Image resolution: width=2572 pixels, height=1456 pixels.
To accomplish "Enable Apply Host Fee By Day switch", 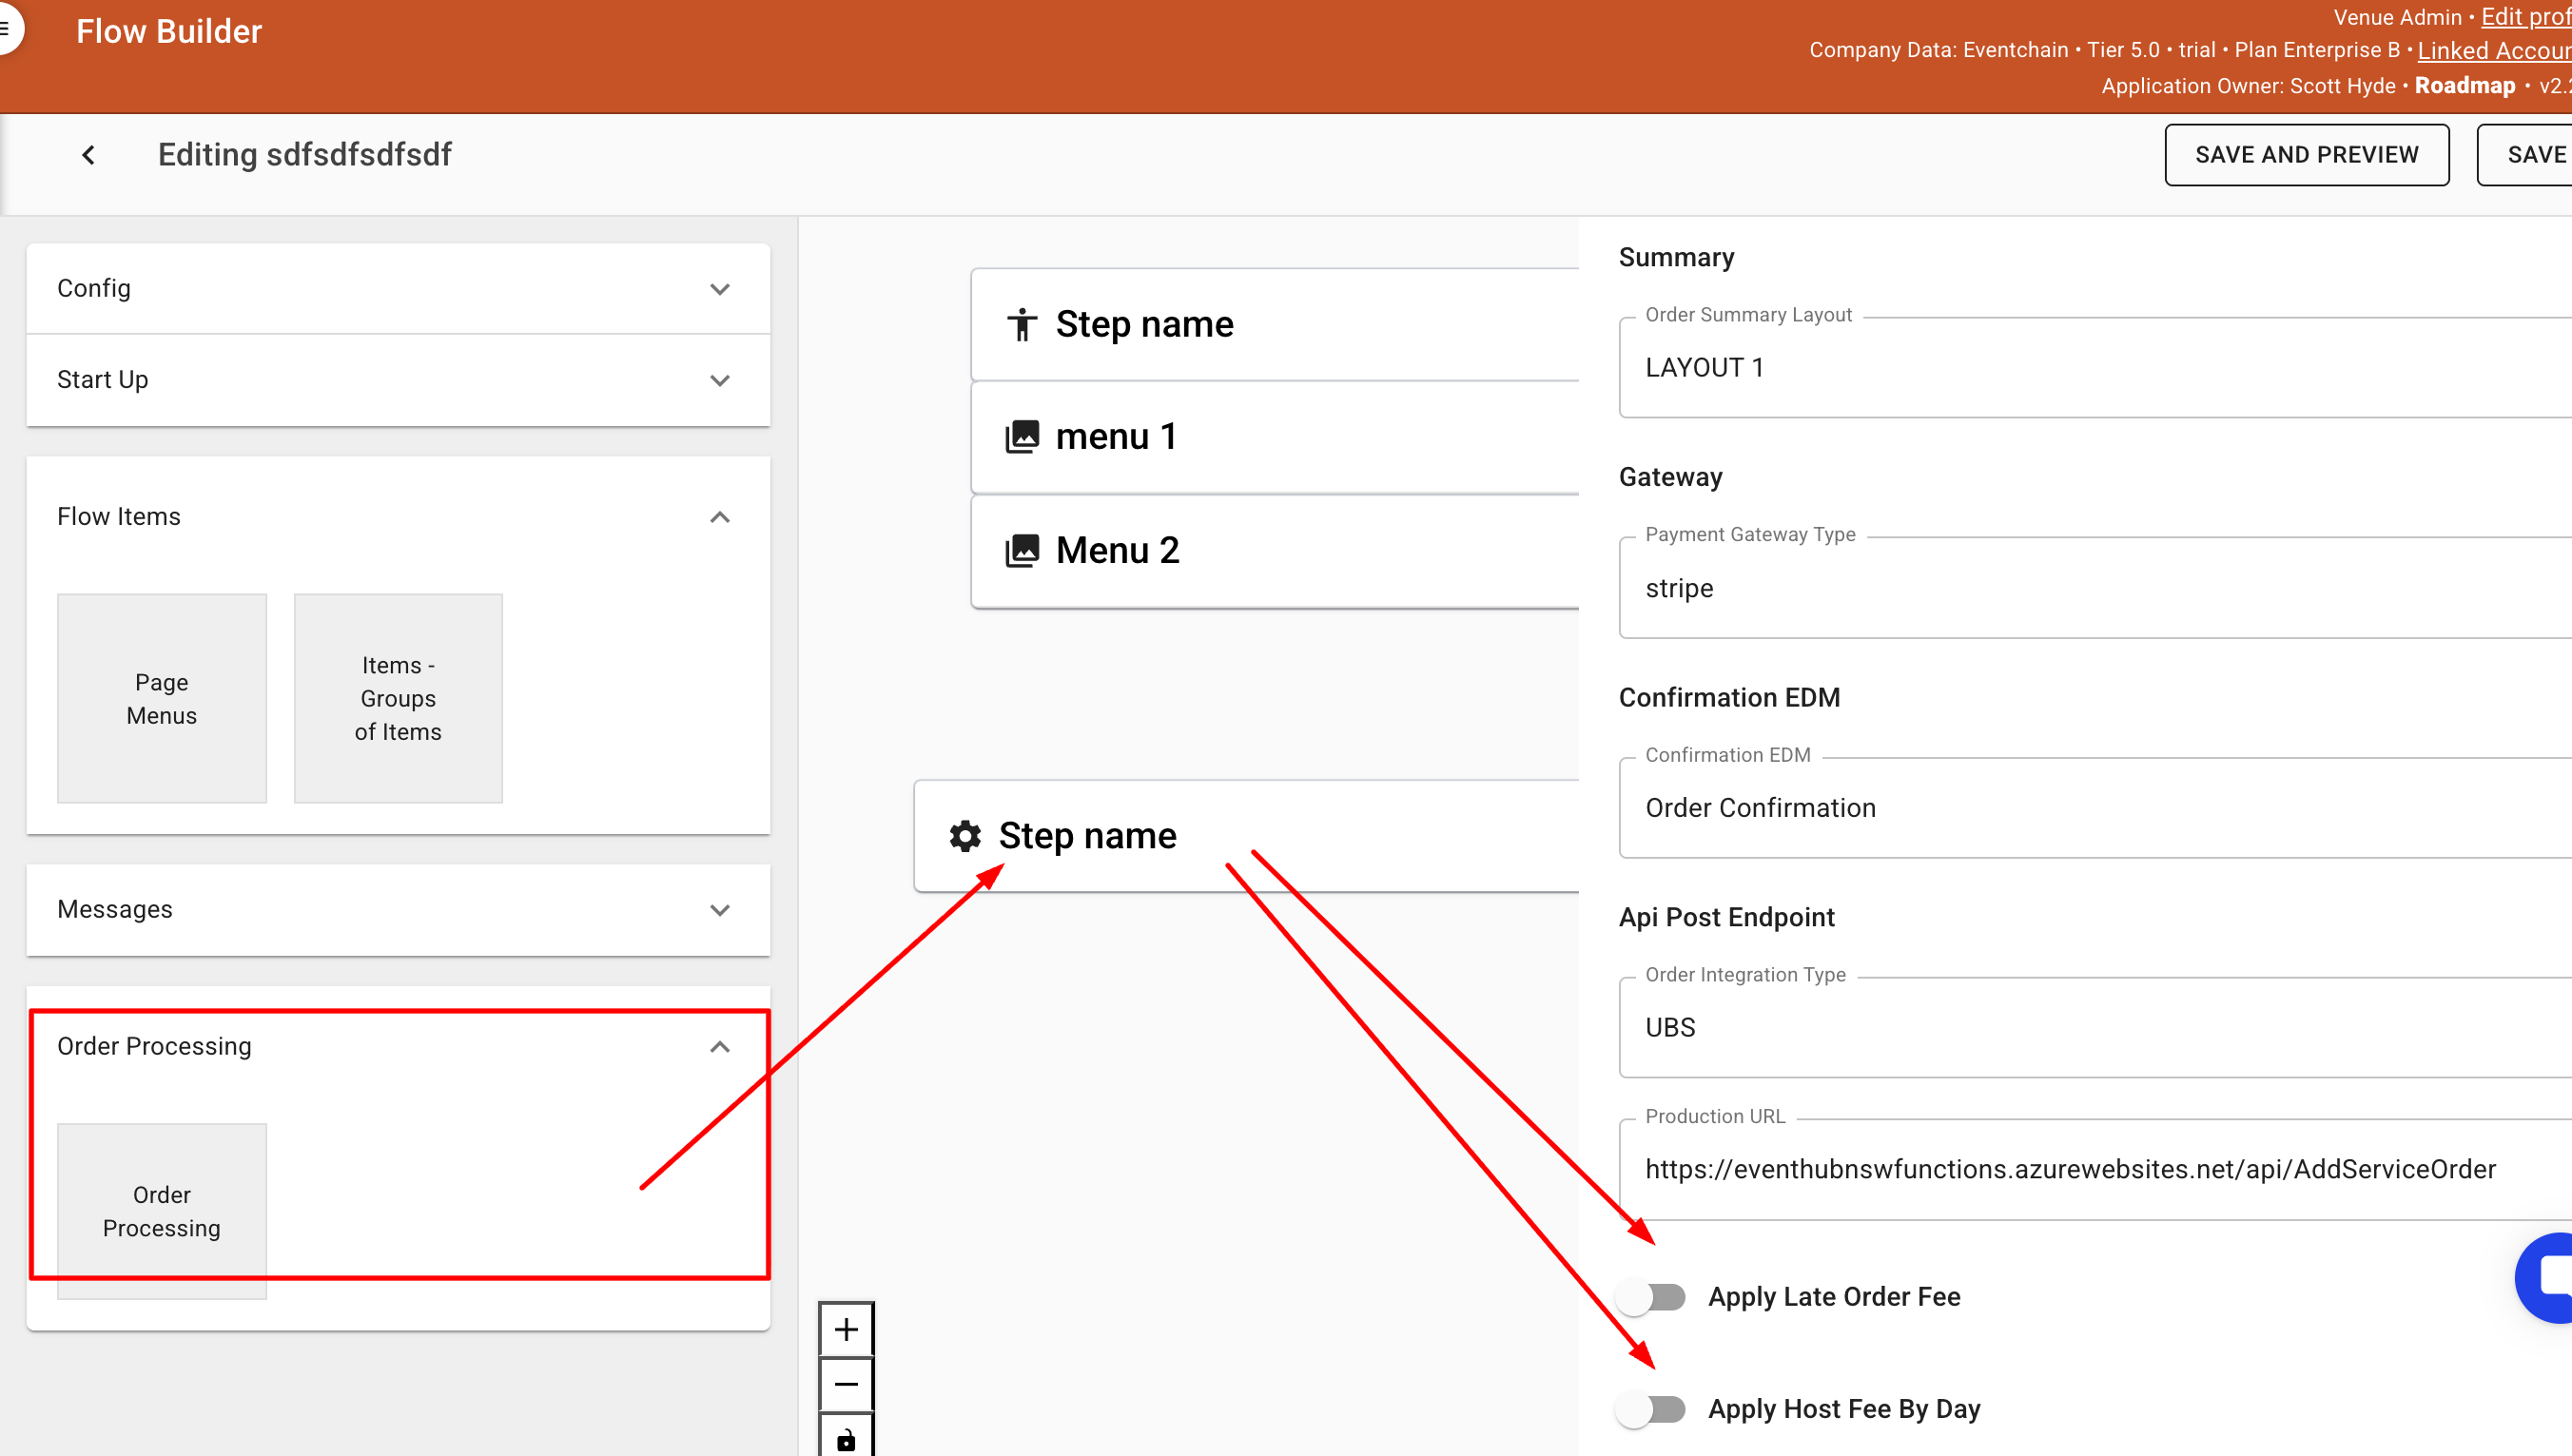I will (1652, 1409).
